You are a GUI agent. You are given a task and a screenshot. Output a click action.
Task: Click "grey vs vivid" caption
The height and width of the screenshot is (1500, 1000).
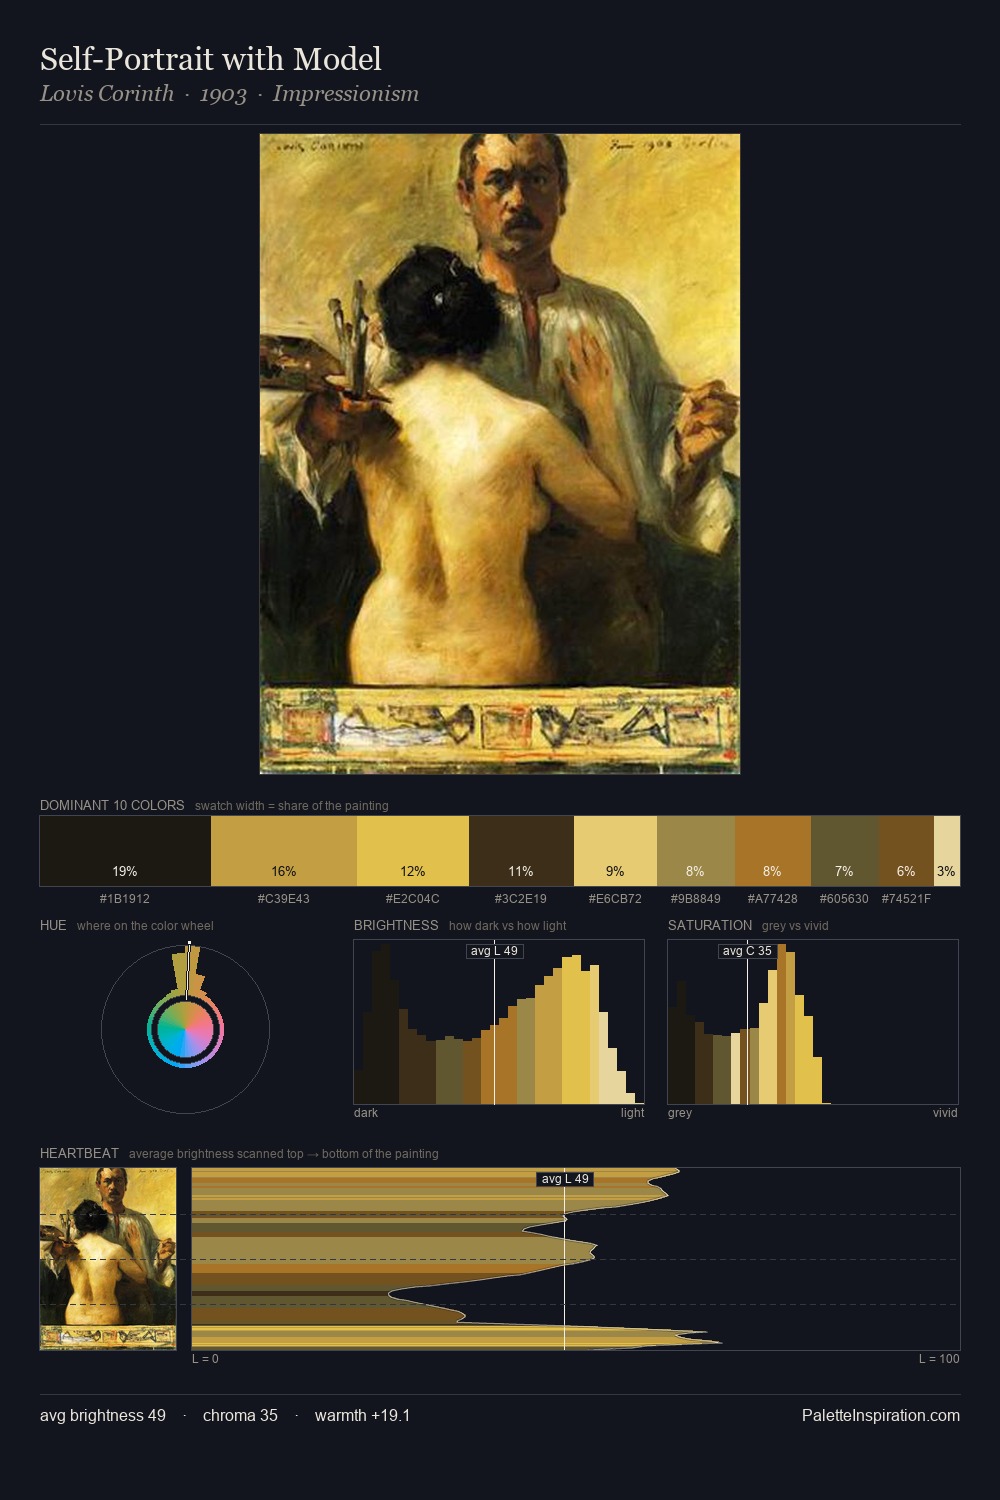(x=796, y=926)
